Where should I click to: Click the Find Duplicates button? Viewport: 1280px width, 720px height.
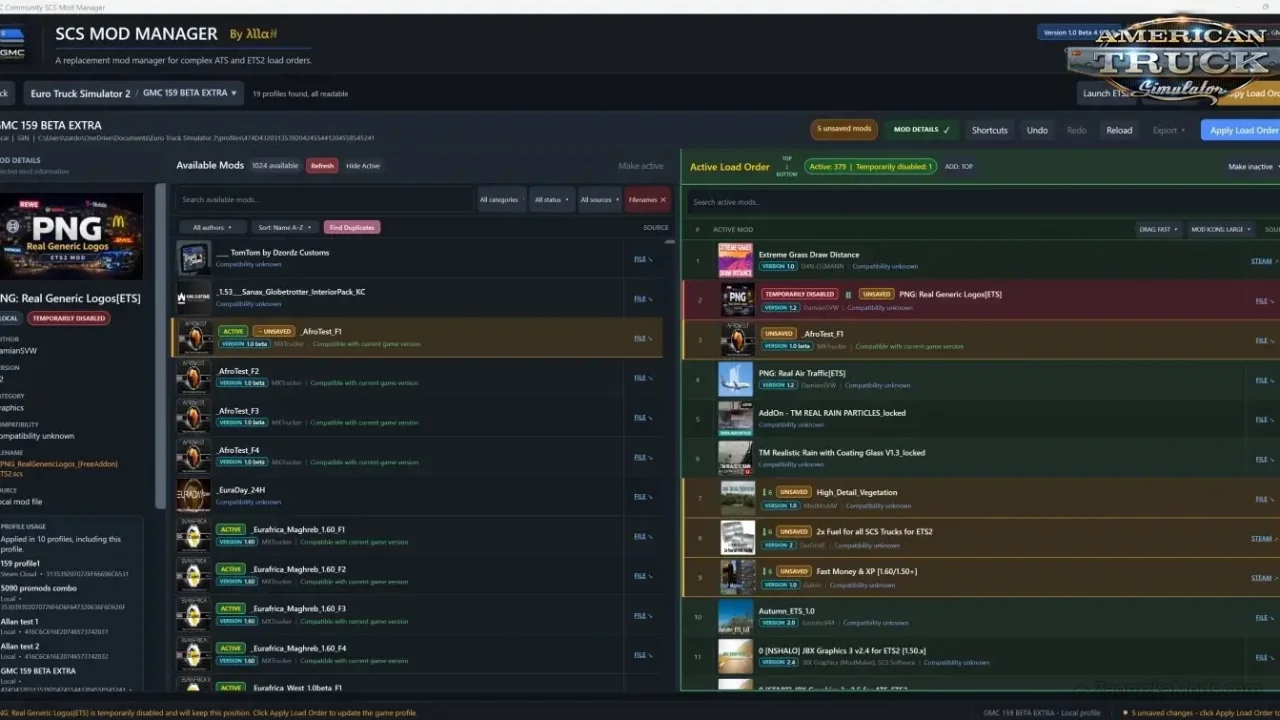click(x=352, y=228)
